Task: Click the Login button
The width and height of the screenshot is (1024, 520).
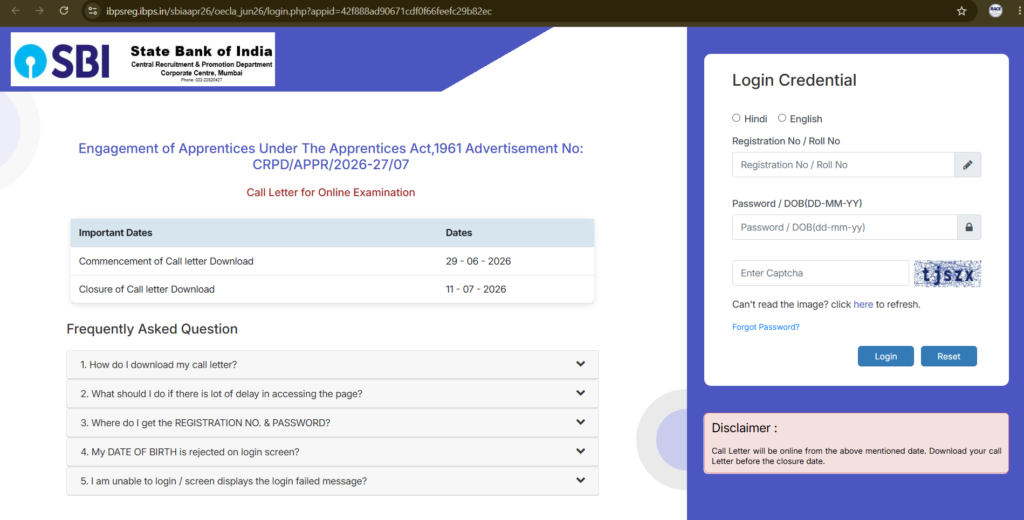Action: point(886,356)
